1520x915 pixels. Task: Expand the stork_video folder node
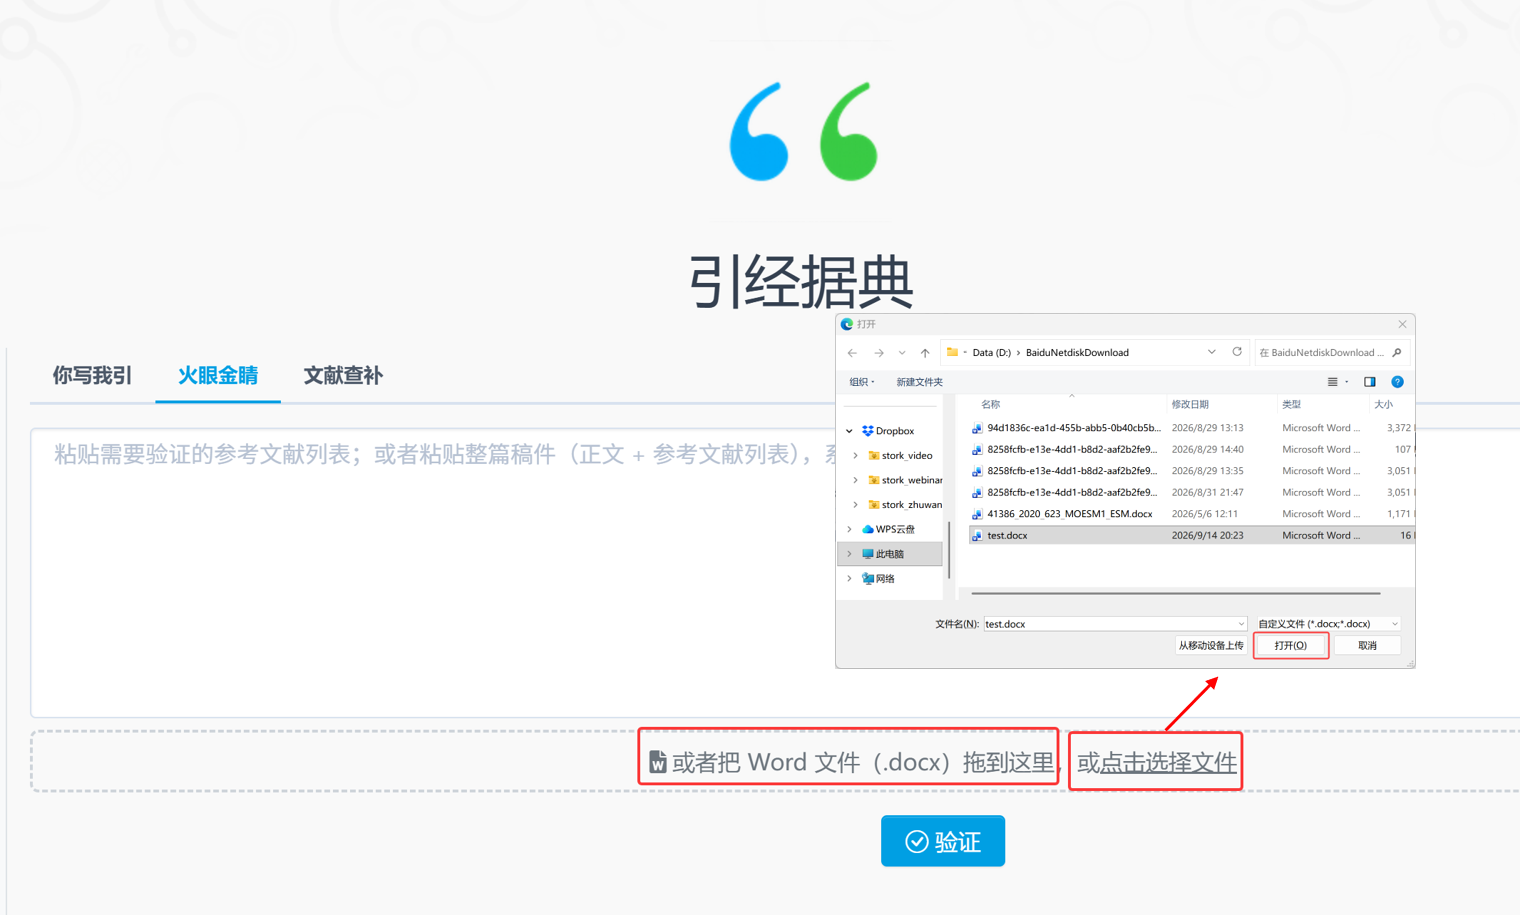coord(856,456)
